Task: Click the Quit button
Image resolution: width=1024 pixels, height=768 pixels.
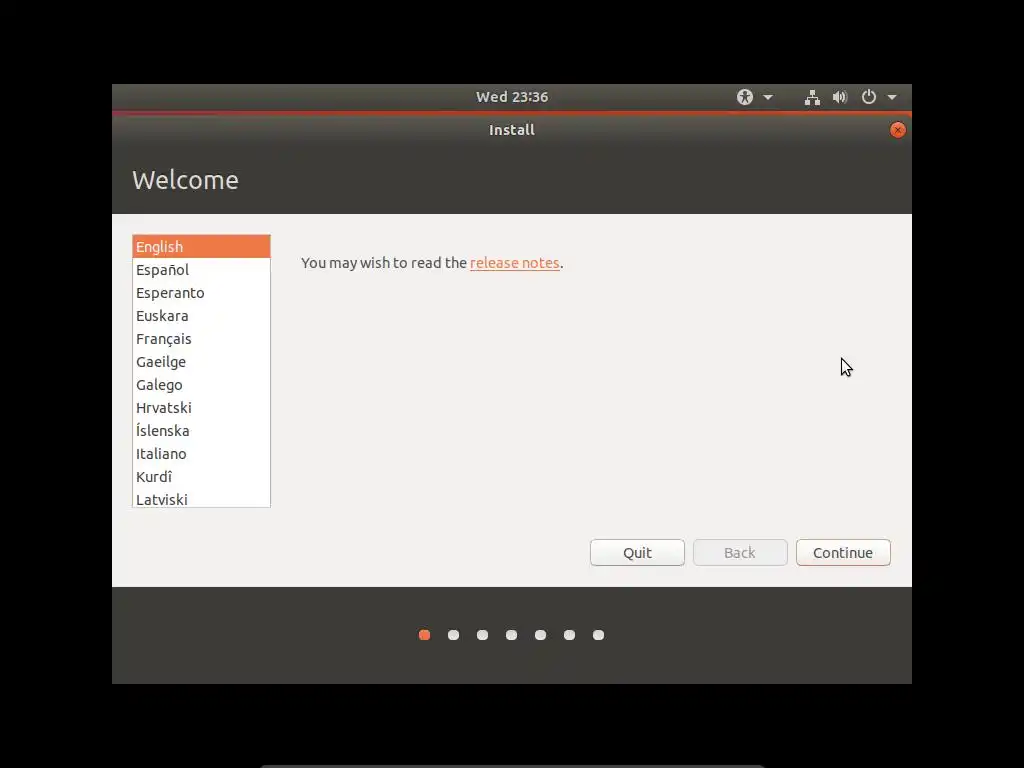Action: (x=637, y=552)
